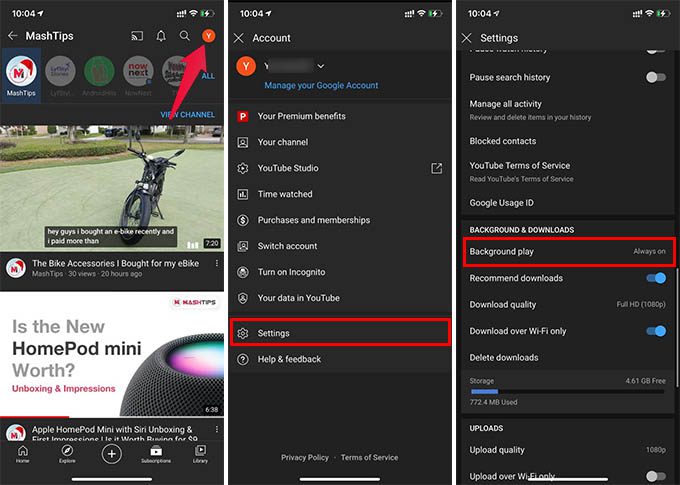This screenshot has width=680, height=485.
Task: Open the Terms of Service footer link
Action: [x=369, y=457]
